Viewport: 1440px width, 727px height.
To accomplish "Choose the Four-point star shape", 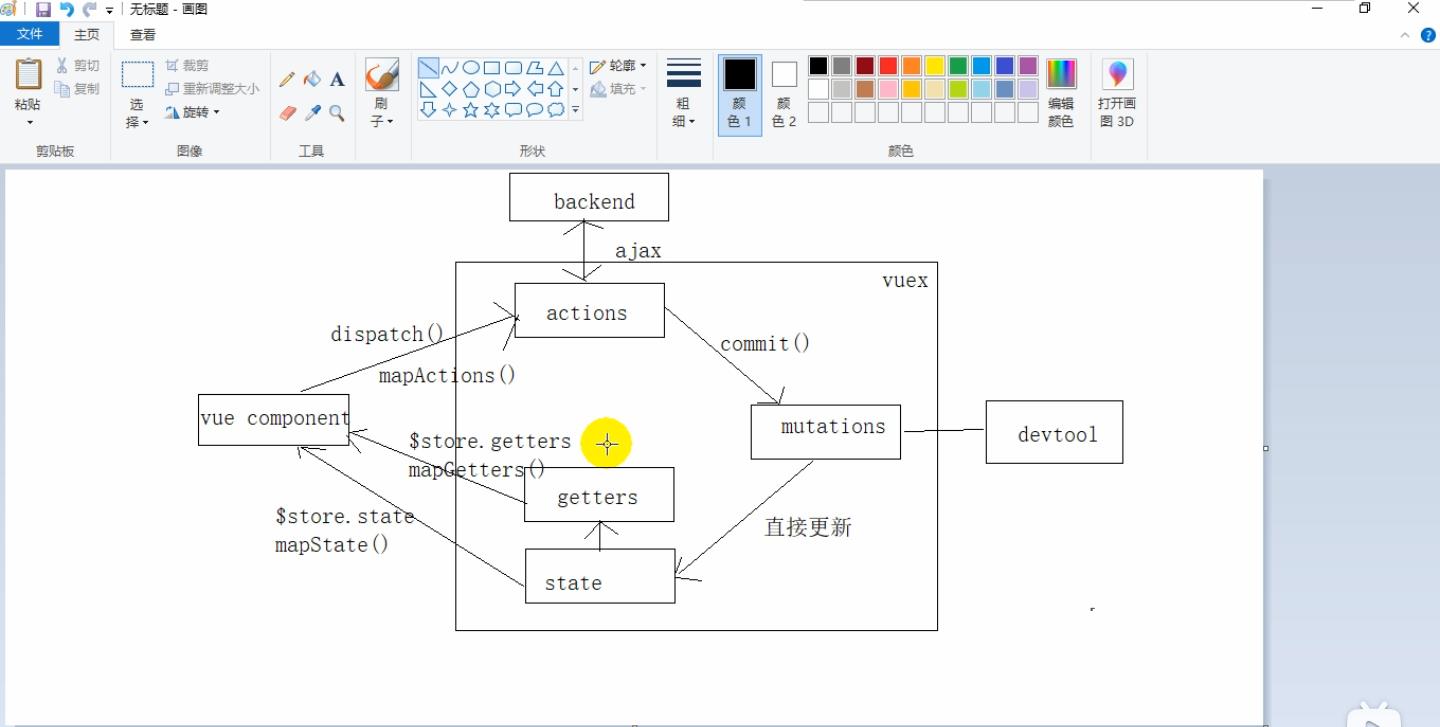I will coord(450,110).
